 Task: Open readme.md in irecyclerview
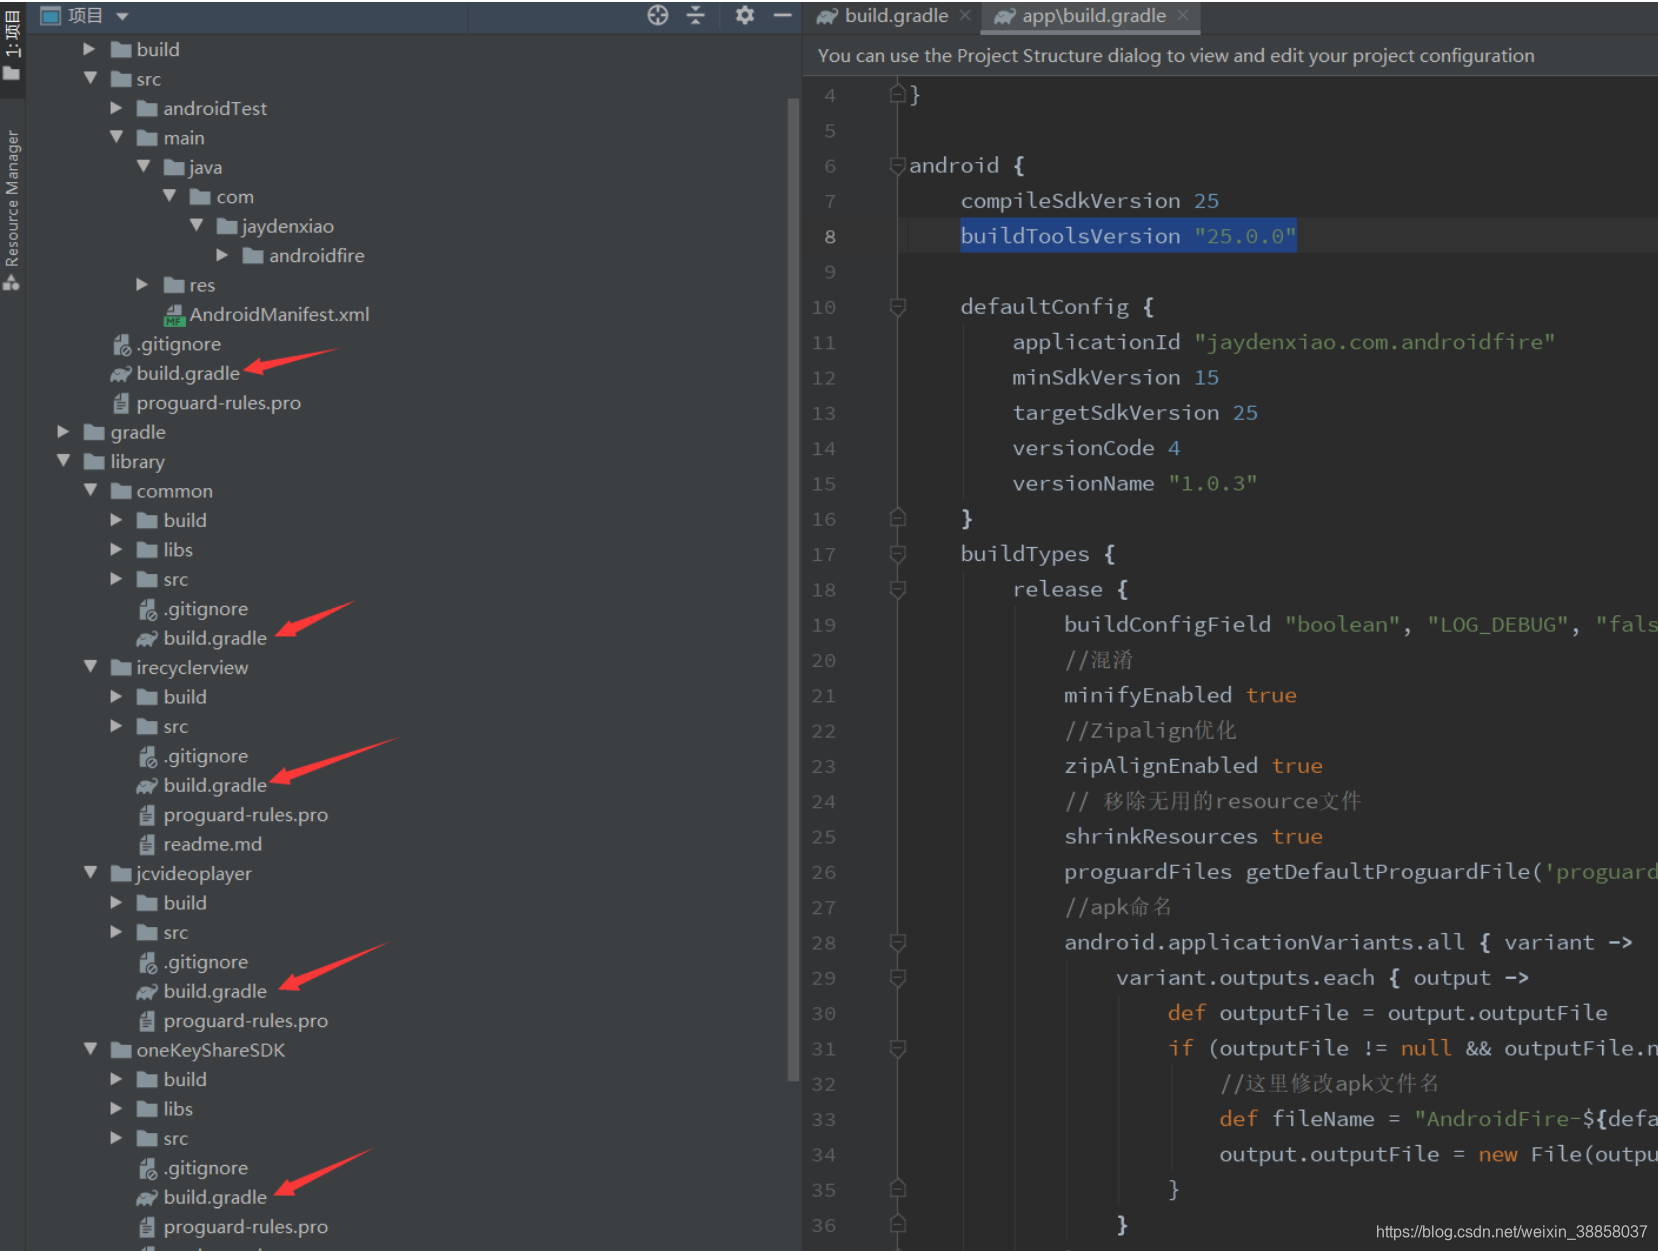(200, 844)
